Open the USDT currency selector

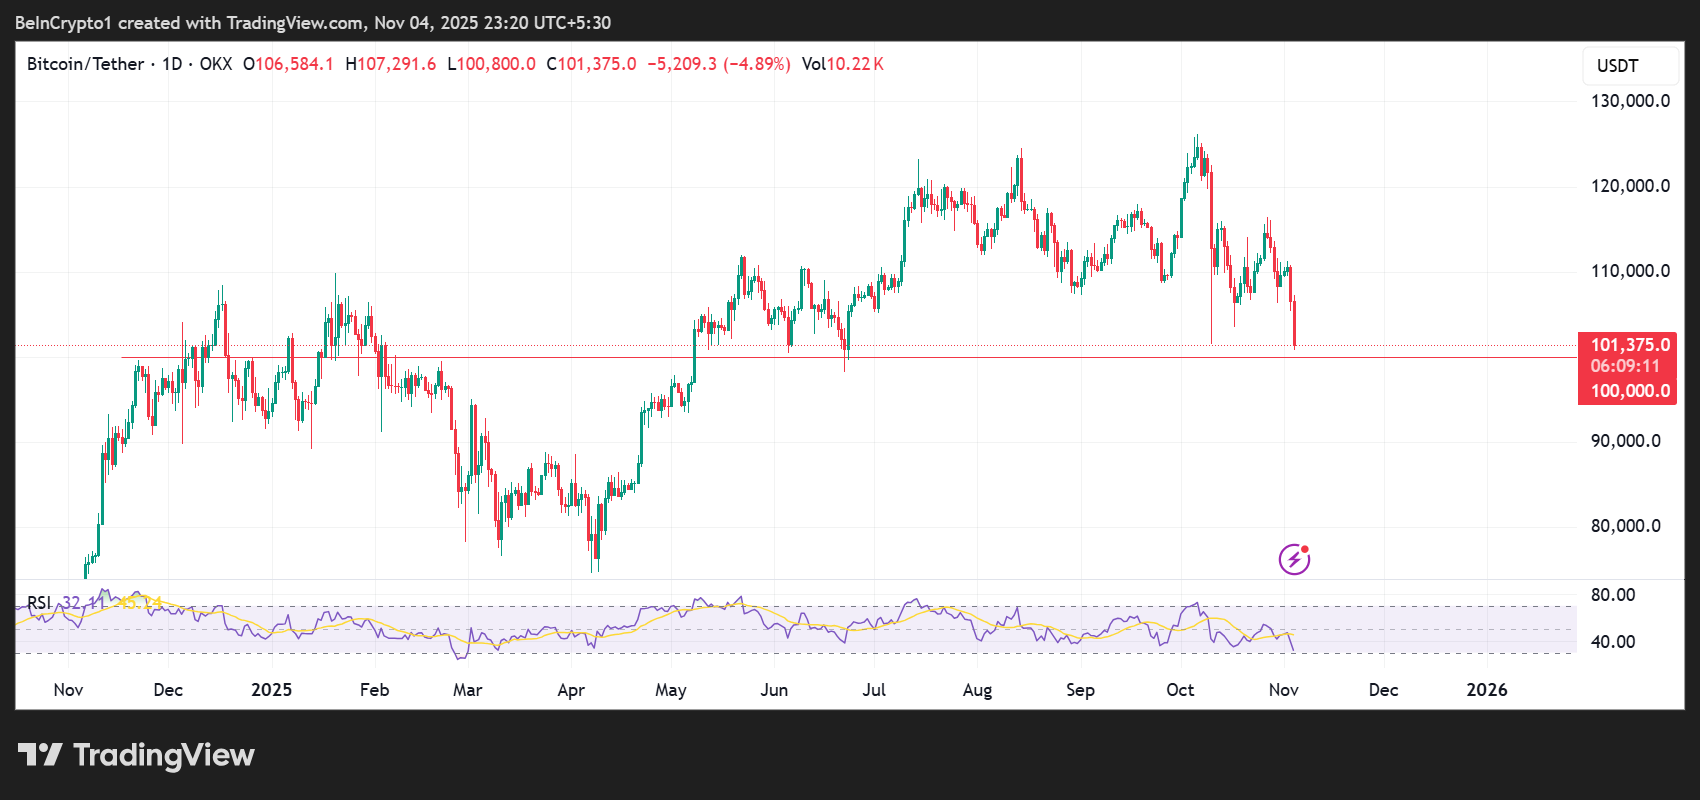pos(1617,66)
